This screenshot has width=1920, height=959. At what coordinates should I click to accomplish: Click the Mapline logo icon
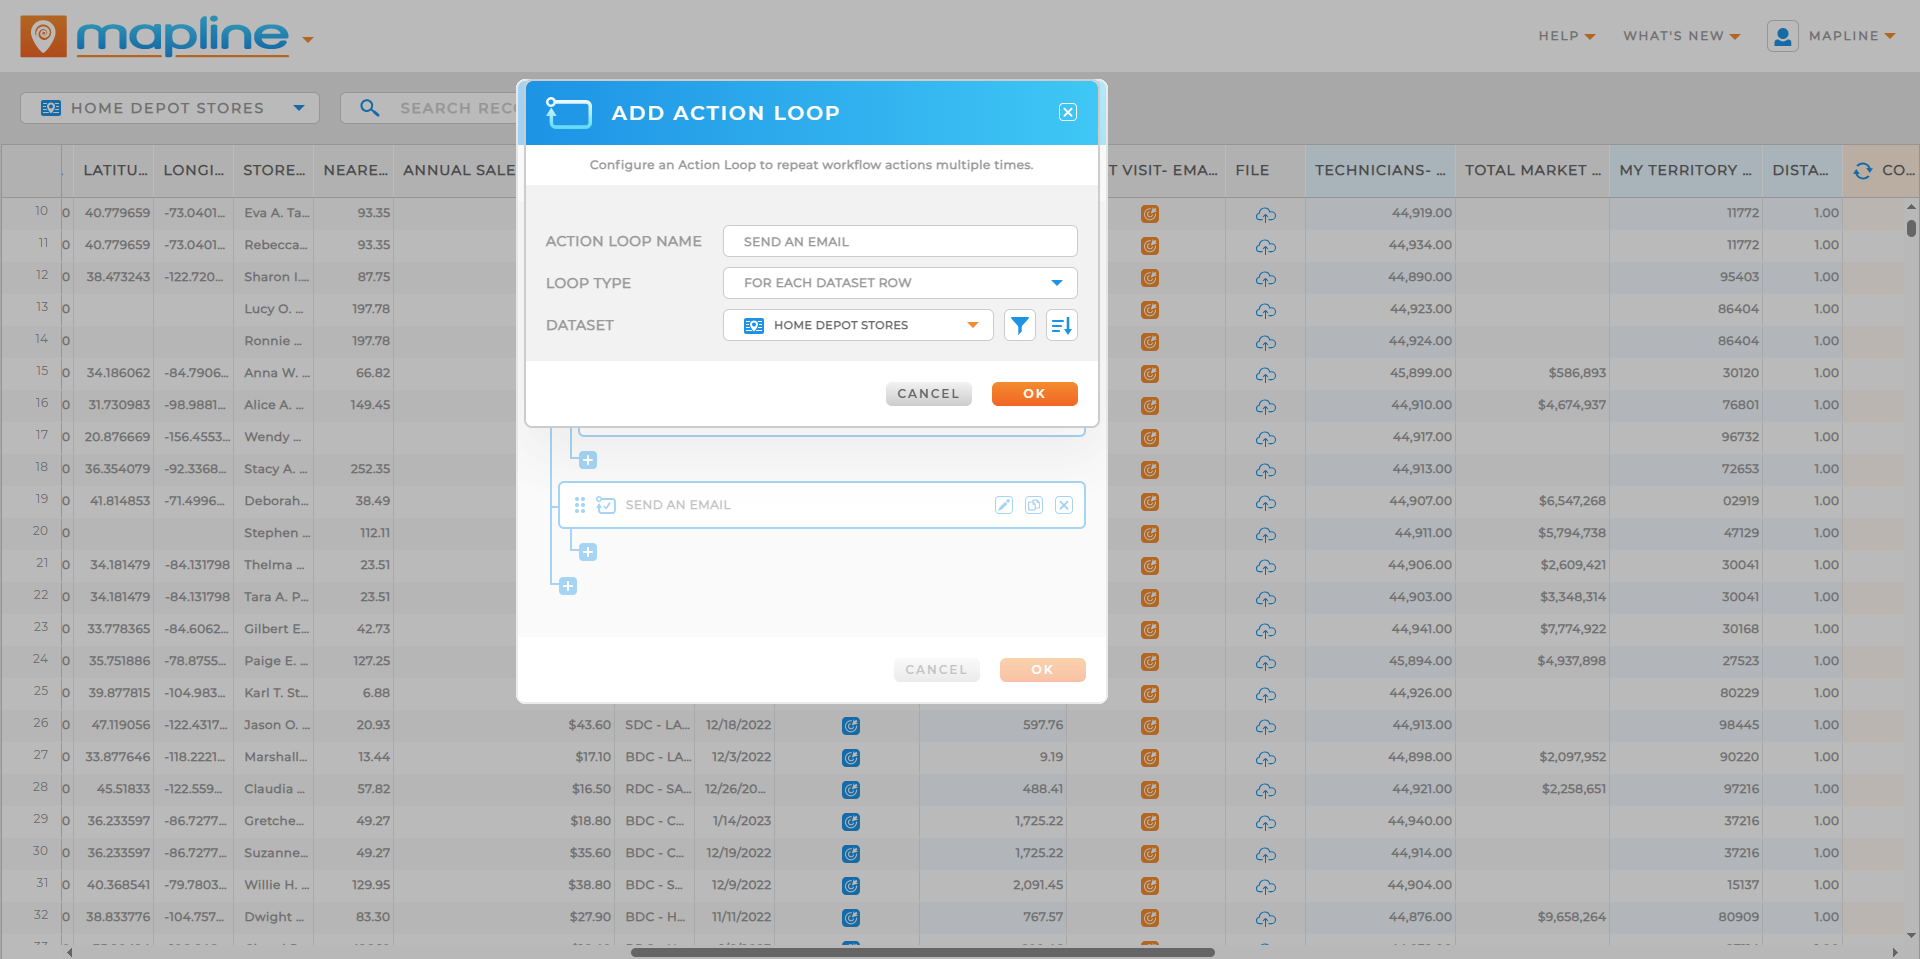click(x=43, y=37)
